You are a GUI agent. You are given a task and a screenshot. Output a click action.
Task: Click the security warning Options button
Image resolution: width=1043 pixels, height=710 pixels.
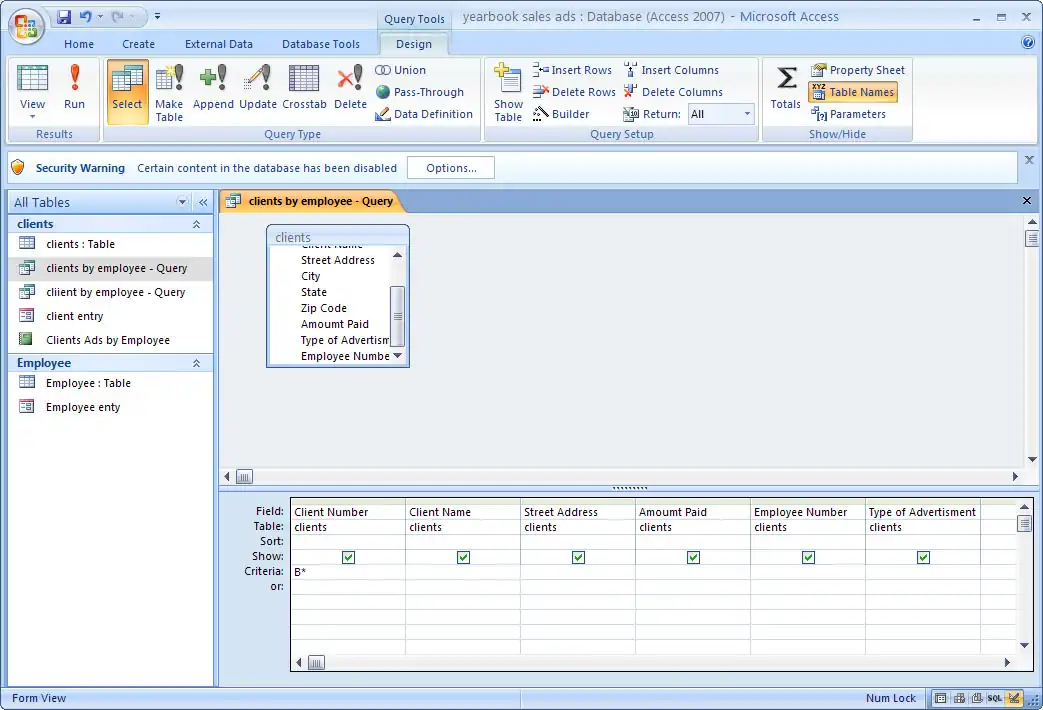[450, 168]
